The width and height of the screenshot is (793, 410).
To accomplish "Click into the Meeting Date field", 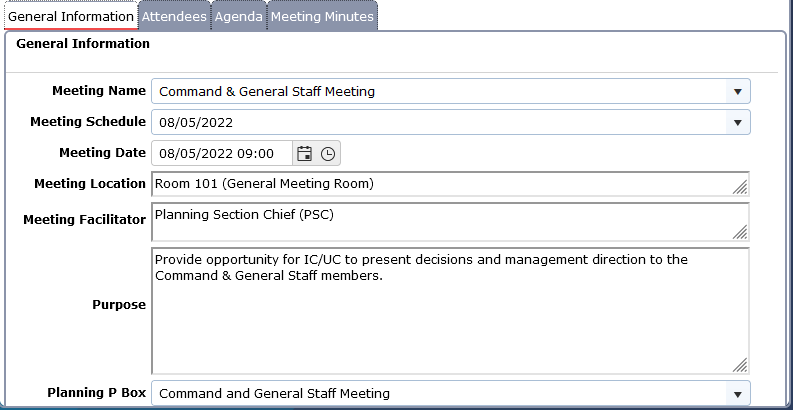I will [x=222, y=153].
